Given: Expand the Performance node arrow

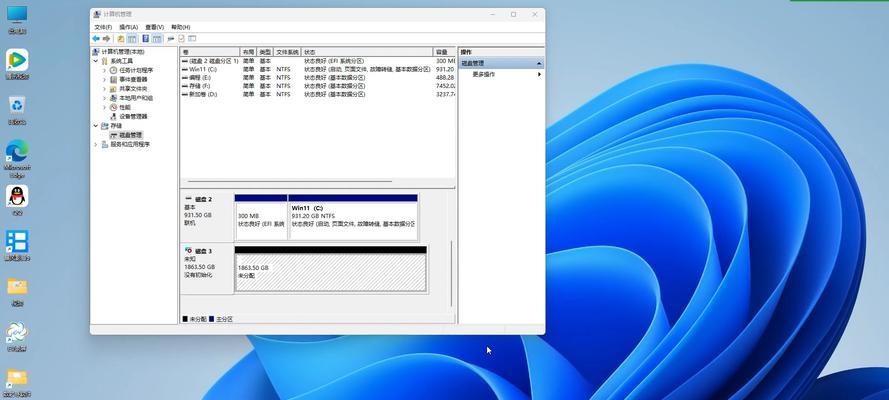Looking at the screenshot, I should [104, 107].
